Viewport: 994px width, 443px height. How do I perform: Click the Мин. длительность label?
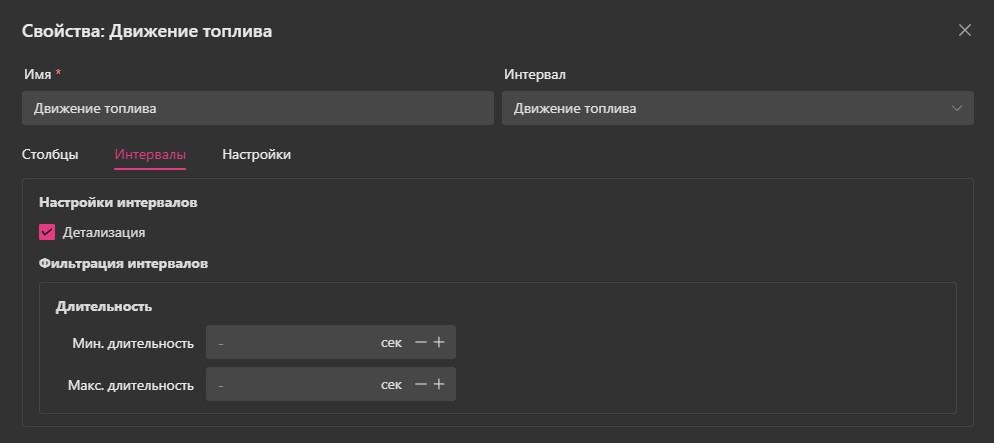coord(133,343)
